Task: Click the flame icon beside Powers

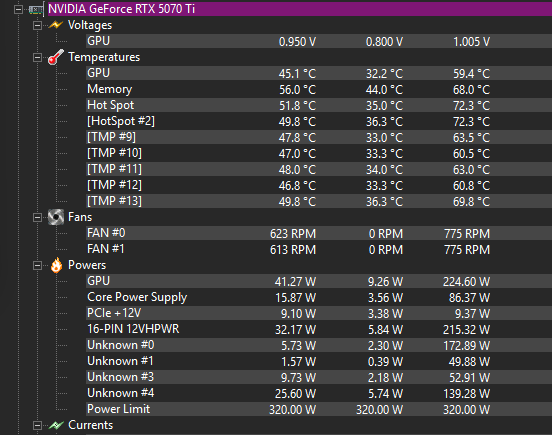Action: 56,265
